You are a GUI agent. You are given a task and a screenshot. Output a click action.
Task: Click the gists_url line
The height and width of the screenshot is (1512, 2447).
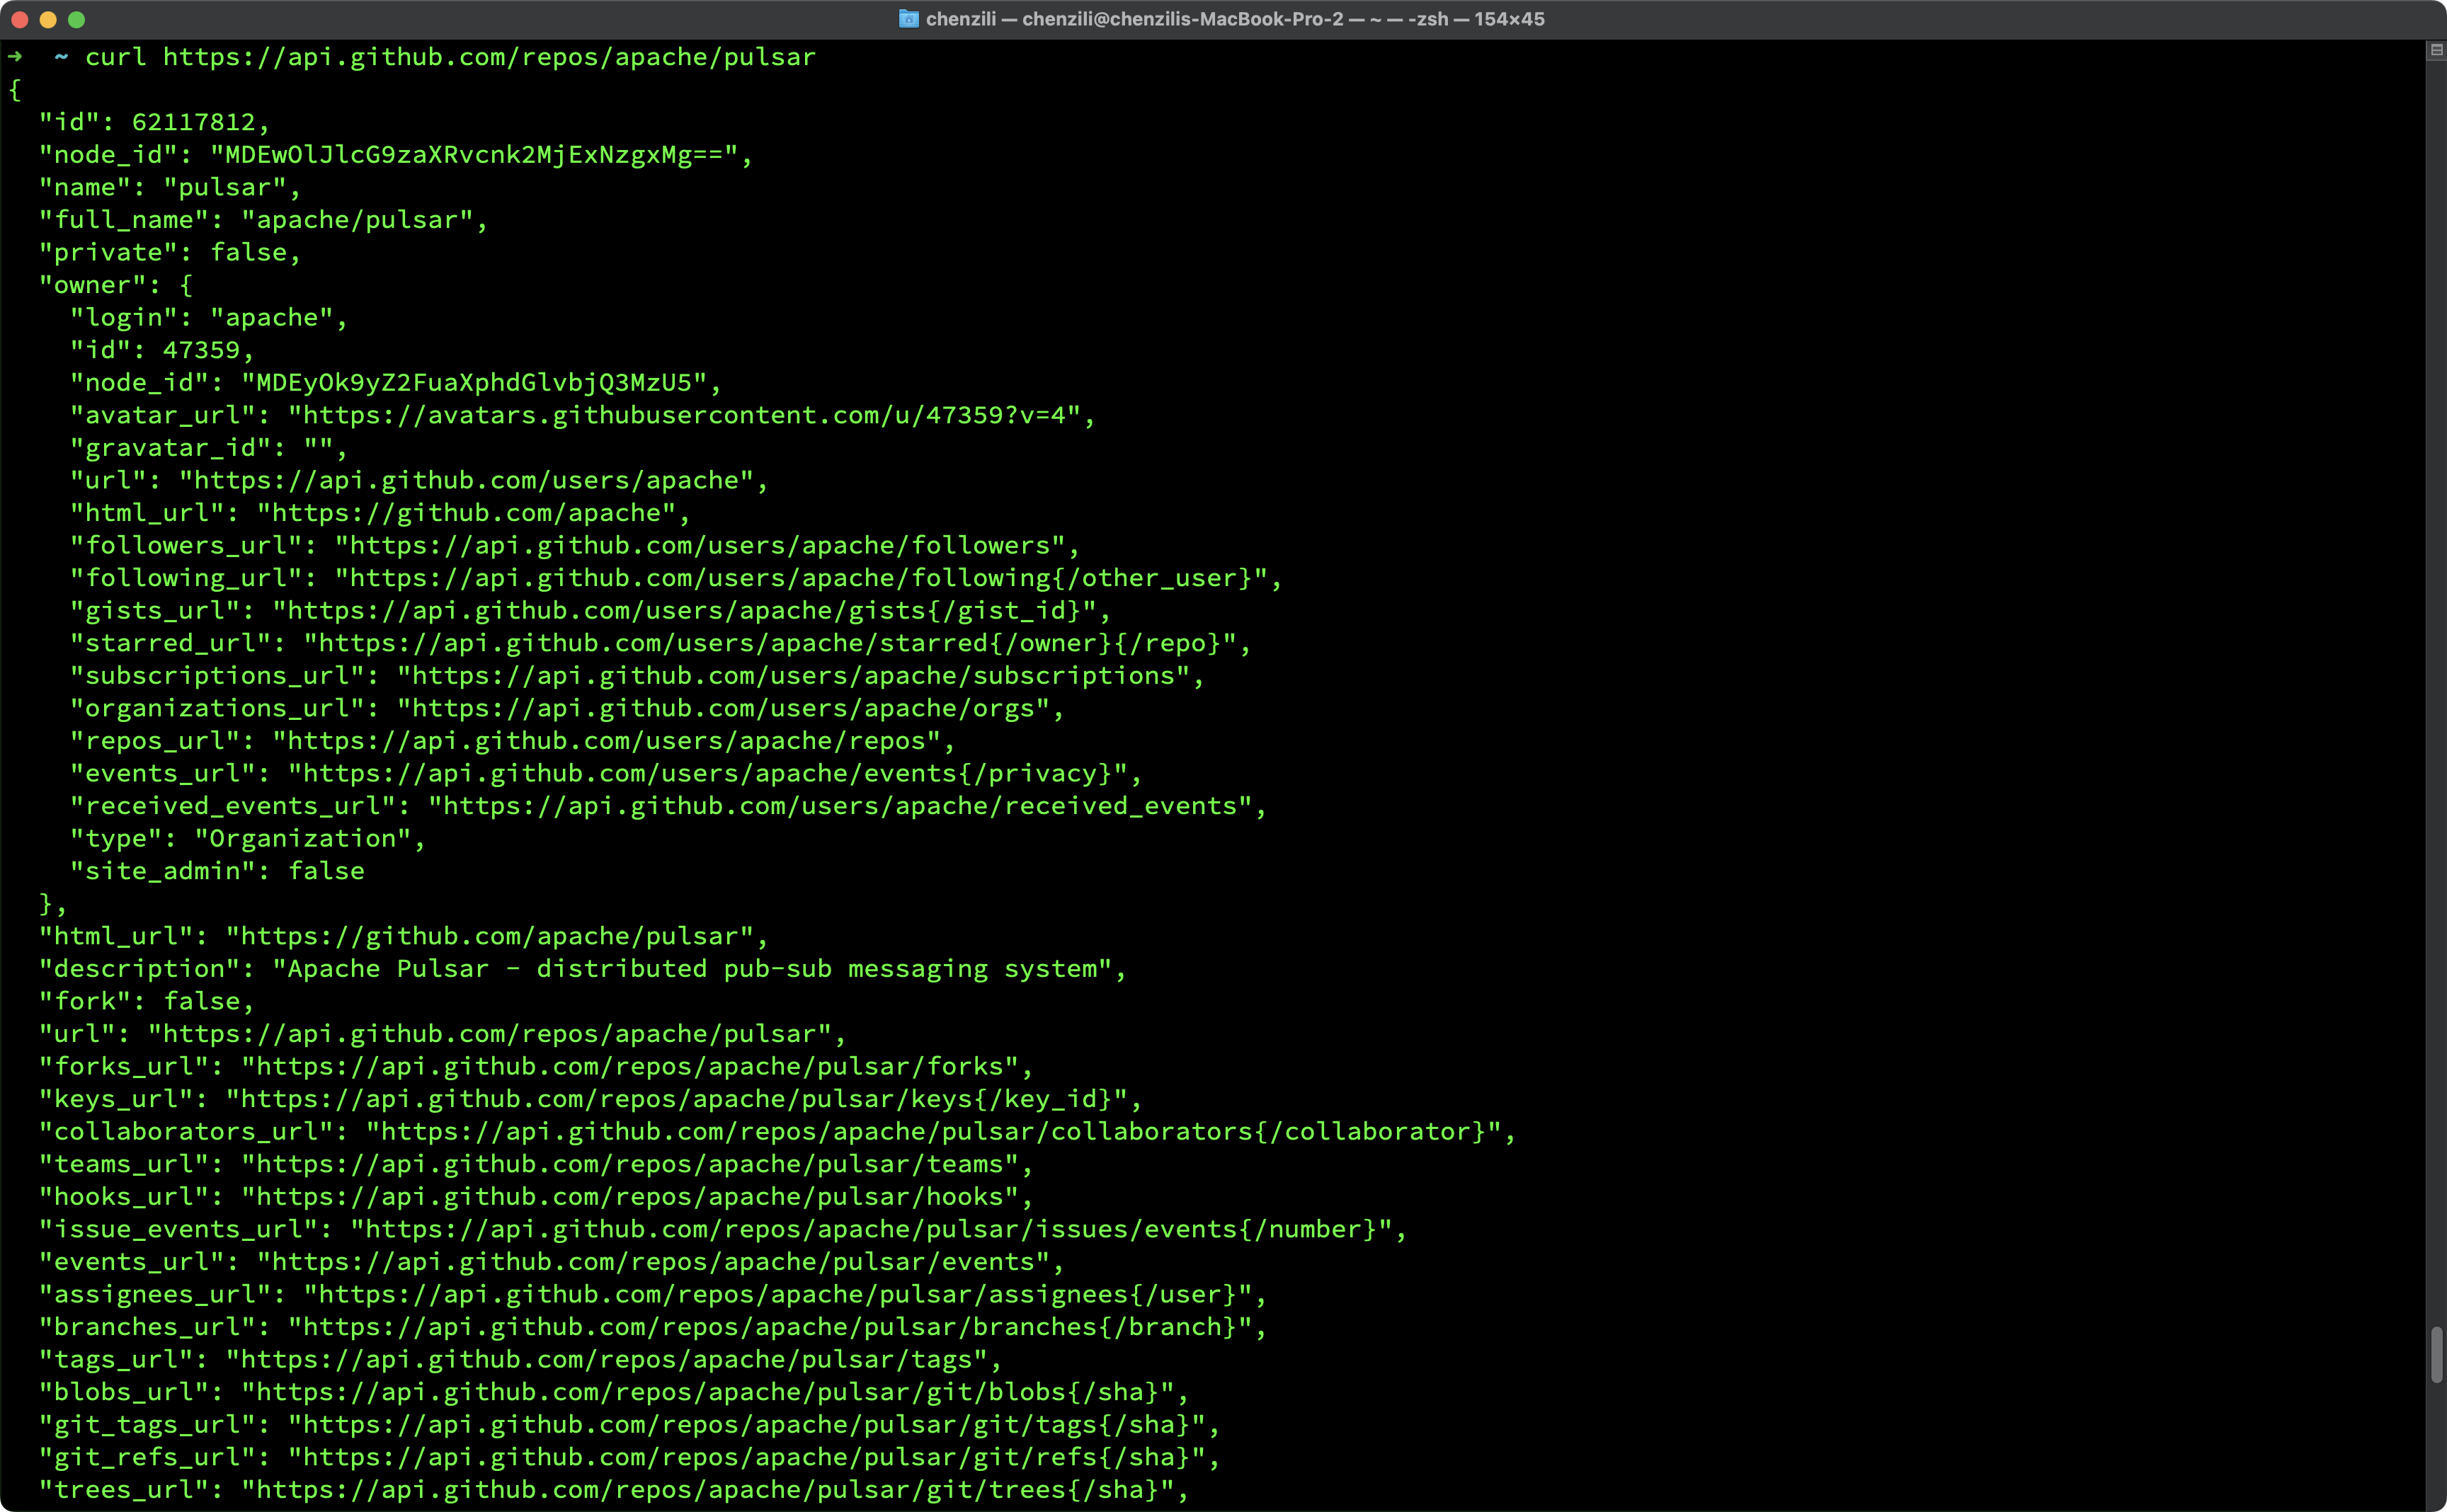[590, 611]
